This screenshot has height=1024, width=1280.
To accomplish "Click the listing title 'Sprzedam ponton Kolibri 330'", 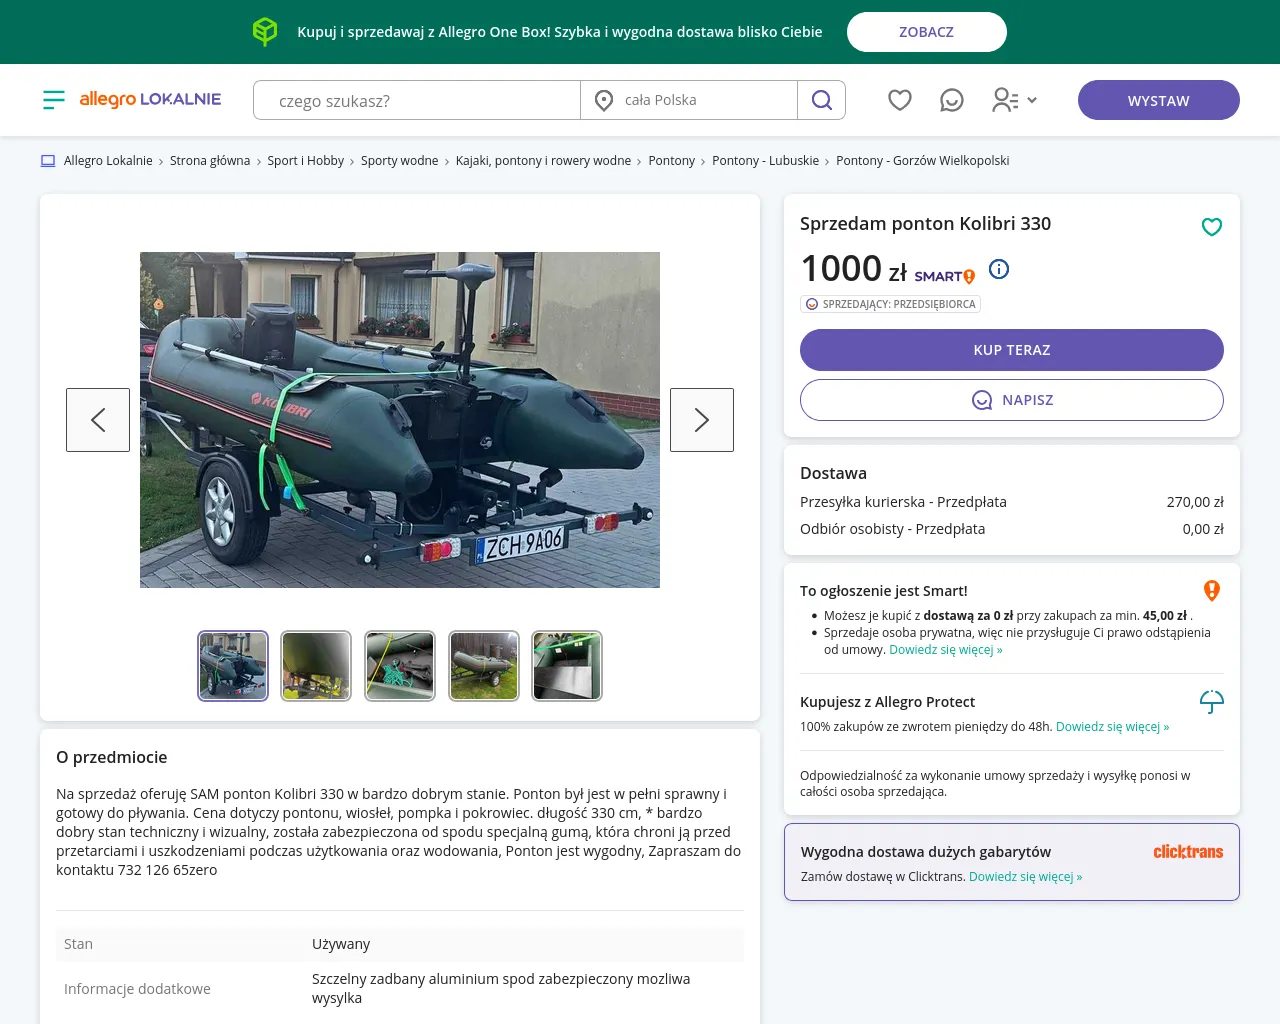I will pyautogui.click(x=925, y=224).
